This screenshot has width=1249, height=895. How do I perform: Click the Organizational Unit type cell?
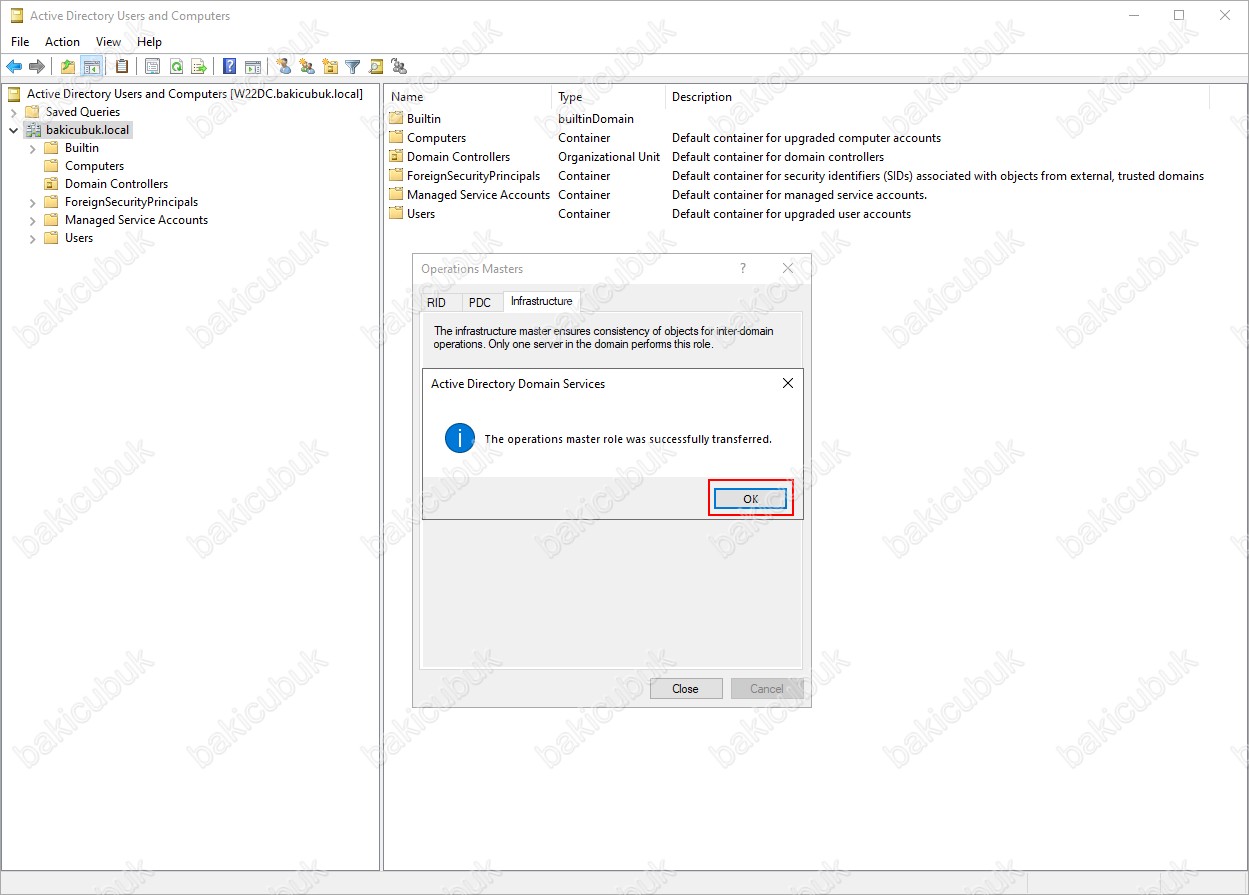609,157
